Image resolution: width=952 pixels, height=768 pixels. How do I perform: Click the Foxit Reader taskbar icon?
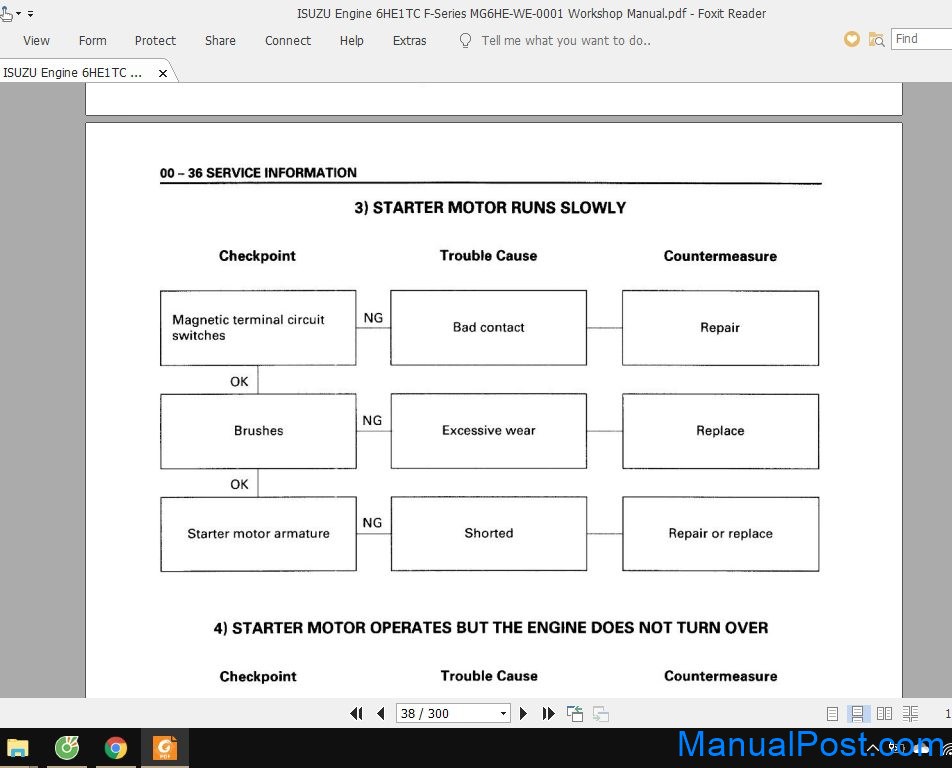coord(165,748)
